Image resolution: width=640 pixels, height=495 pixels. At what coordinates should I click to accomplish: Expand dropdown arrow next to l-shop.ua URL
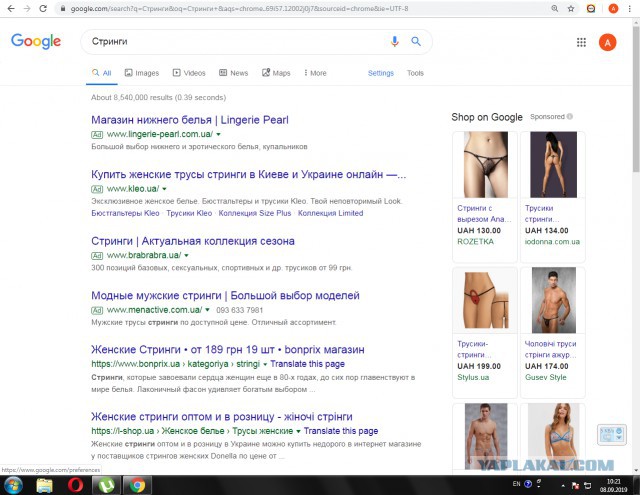pos(298,431)
